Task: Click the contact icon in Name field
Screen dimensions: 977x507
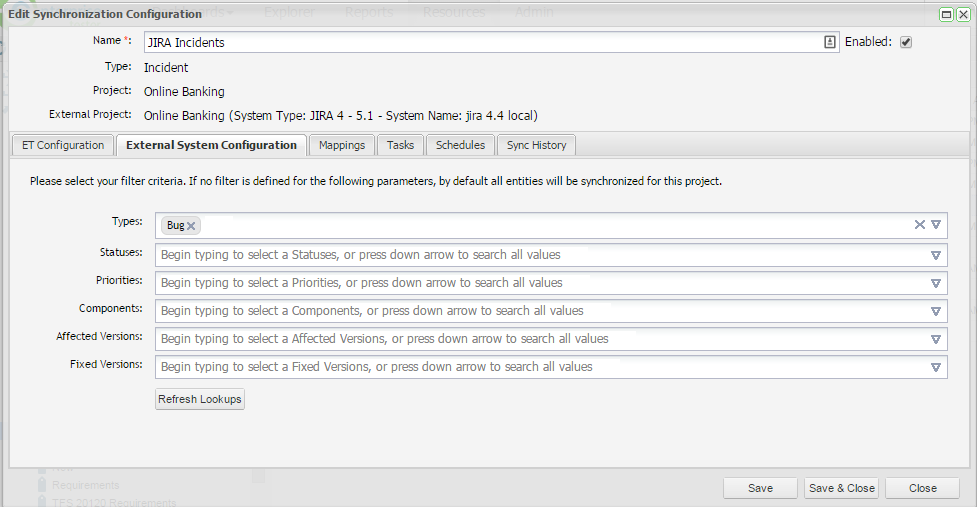Action: (x=830, y=42)
